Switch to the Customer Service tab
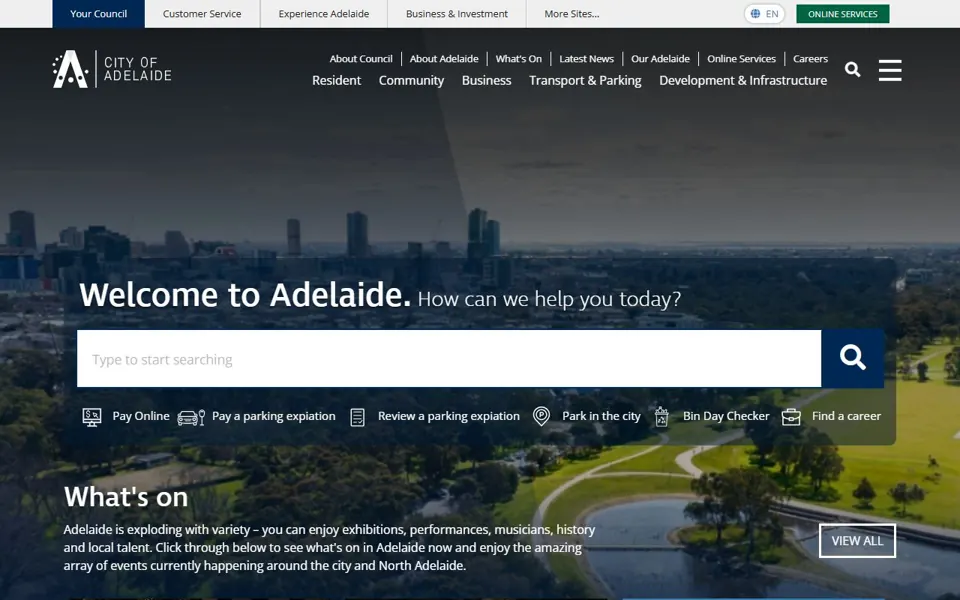Screen dimensions: 960x600 pos(202,13)
